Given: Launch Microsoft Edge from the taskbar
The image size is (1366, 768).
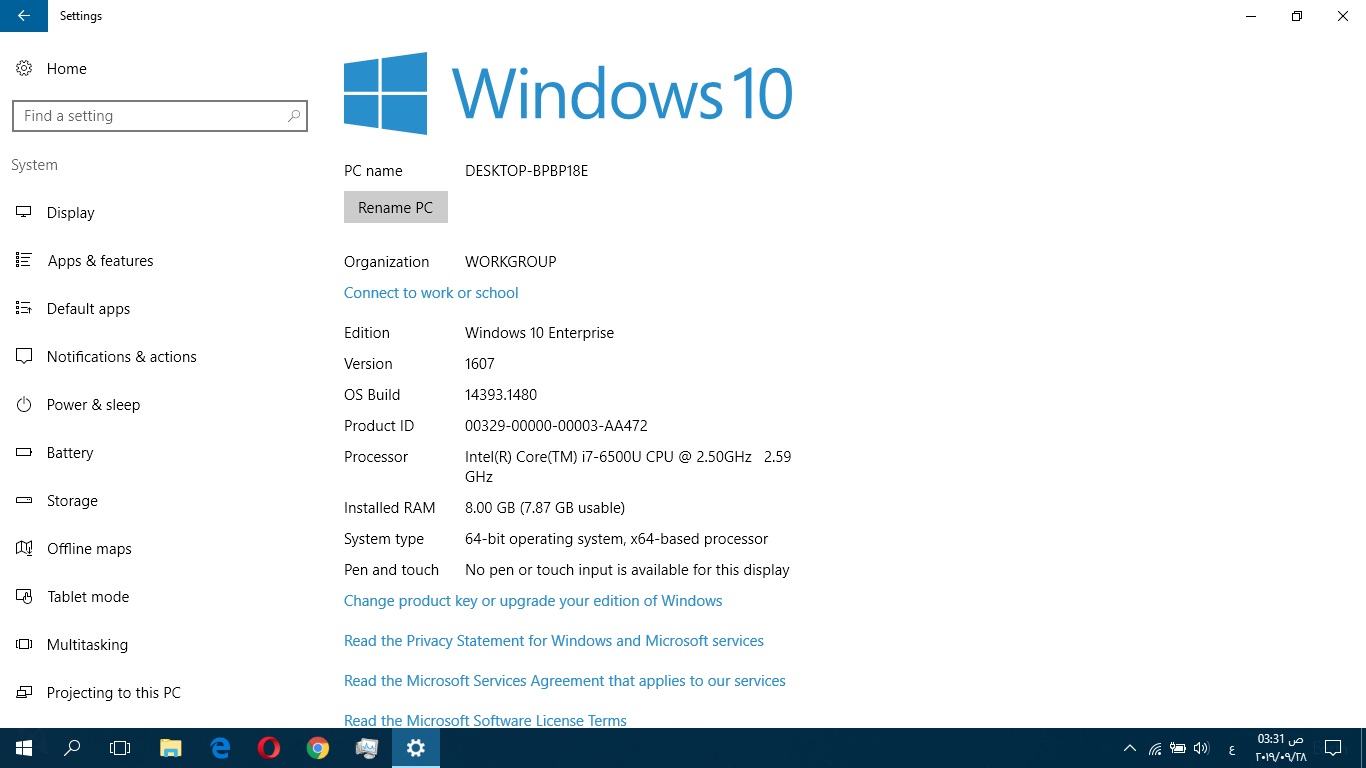Looking at the screenshot, I should click(219, 747).
